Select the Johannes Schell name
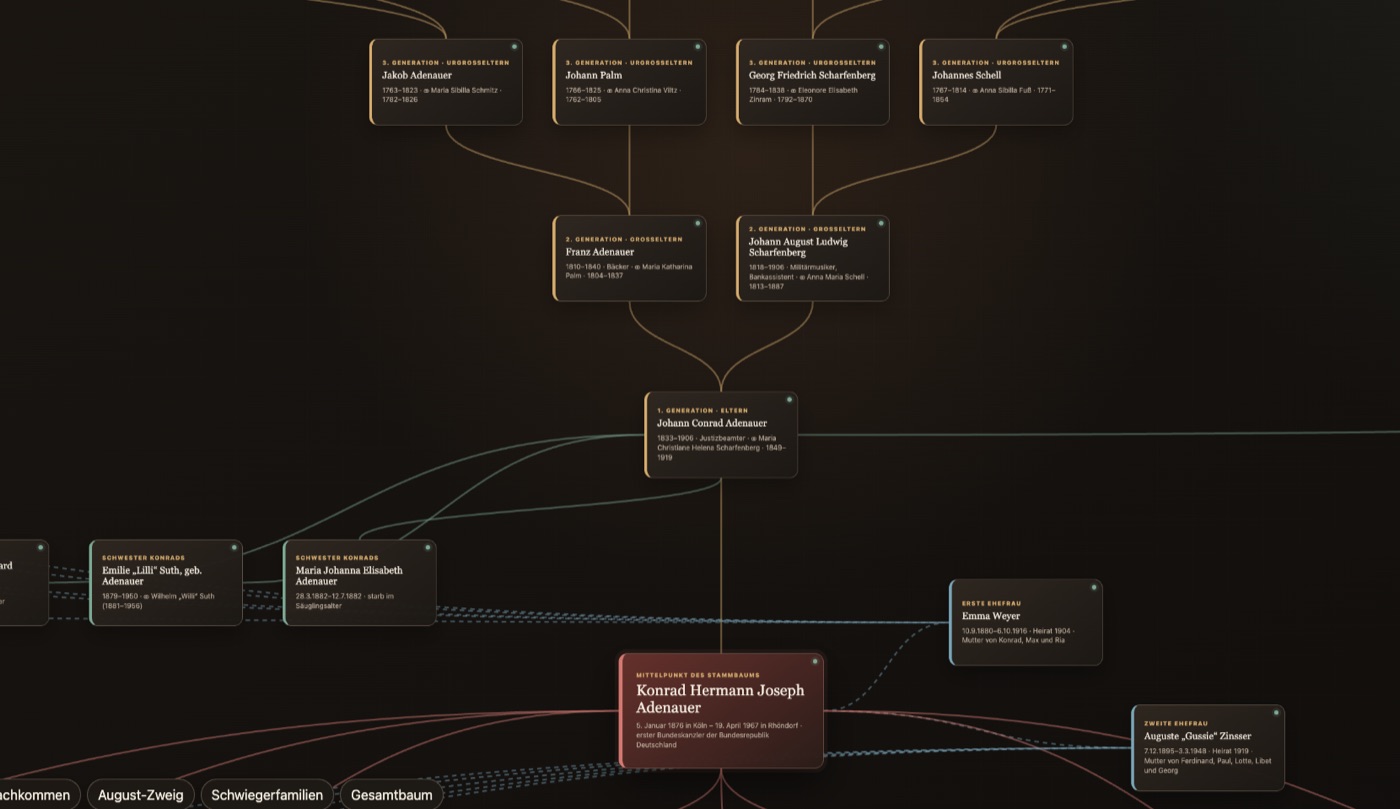The width and height of the screenshot is (1400, 809). click(967, 75)
